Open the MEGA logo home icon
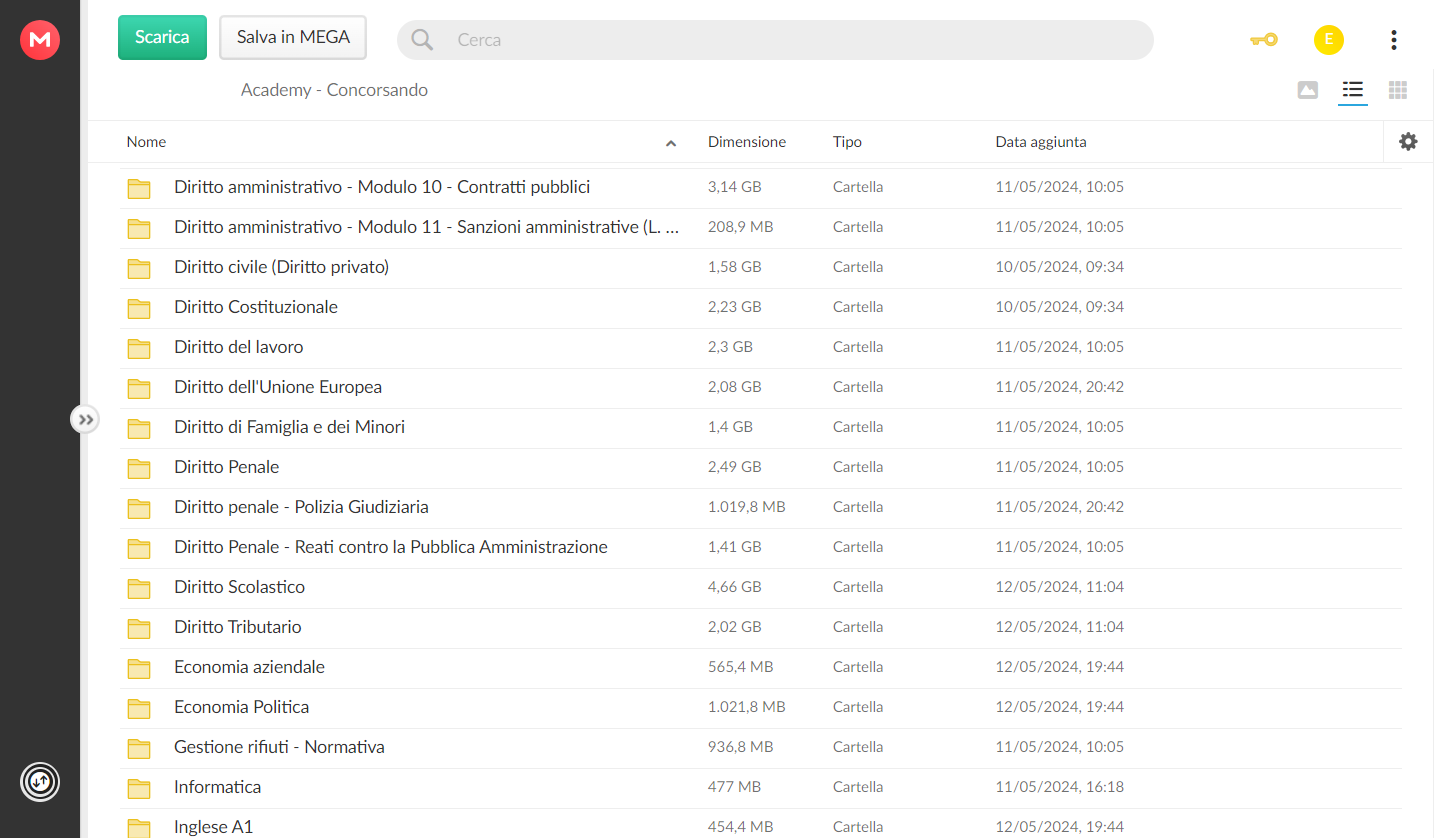This screenshot has height=838, width=1434. (40, 40)
